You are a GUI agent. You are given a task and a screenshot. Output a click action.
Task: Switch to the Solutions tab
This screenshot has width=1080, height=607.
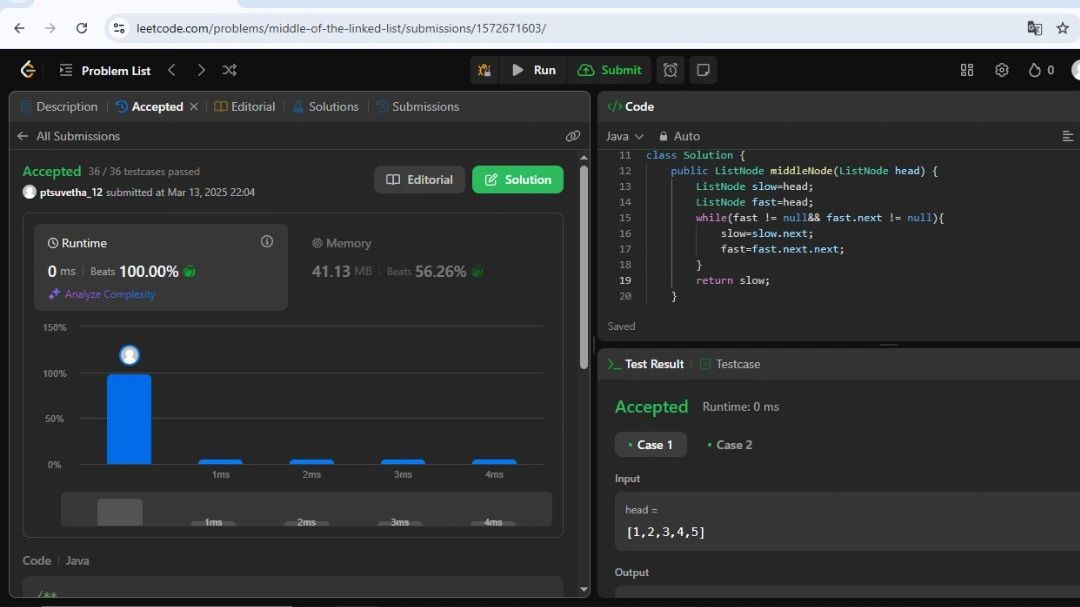[326, 107]
